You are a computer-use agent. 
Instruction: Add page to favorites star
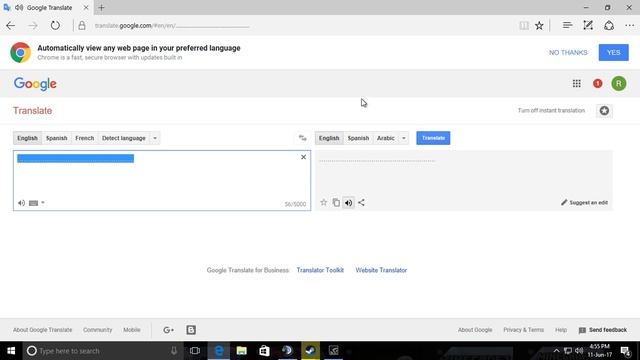539,26
